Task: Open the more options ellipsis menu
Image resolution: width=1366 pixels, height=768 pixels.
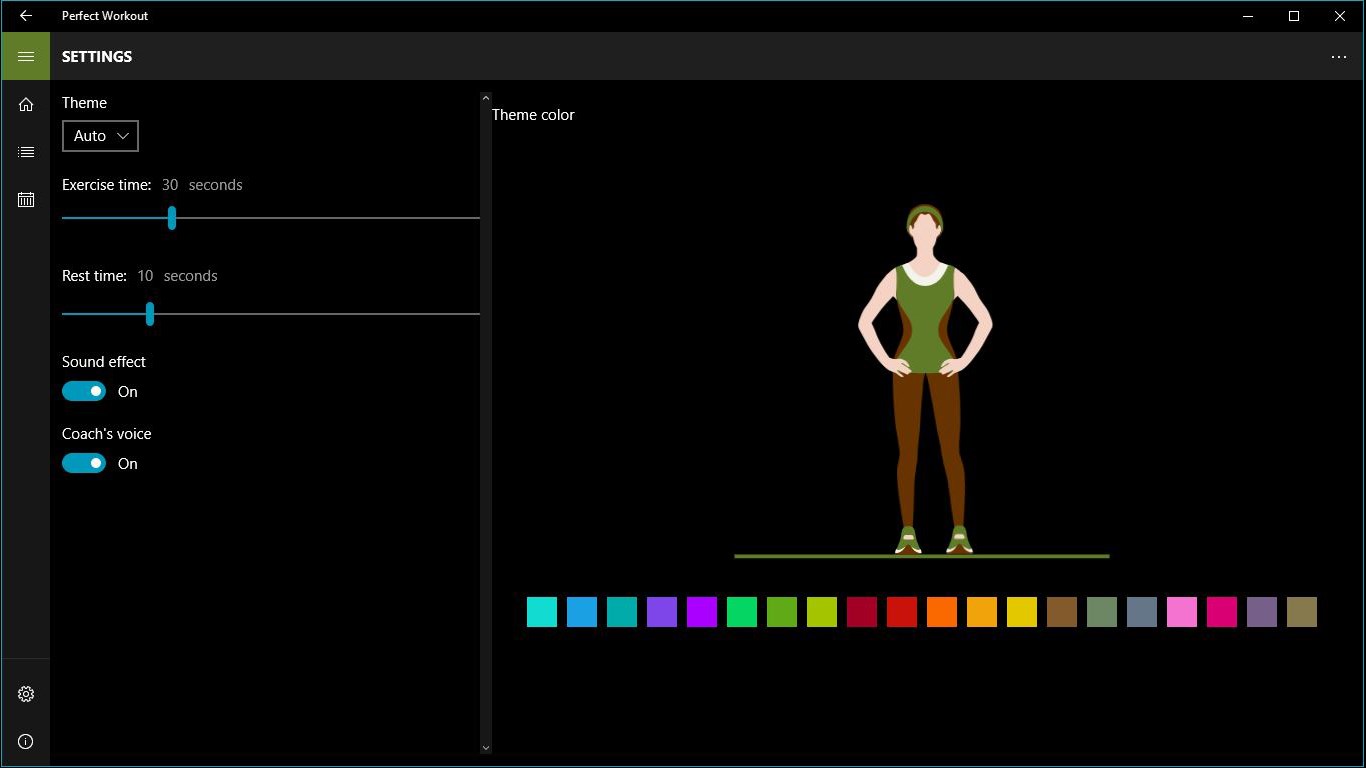Action: [x=1339, y=57]
